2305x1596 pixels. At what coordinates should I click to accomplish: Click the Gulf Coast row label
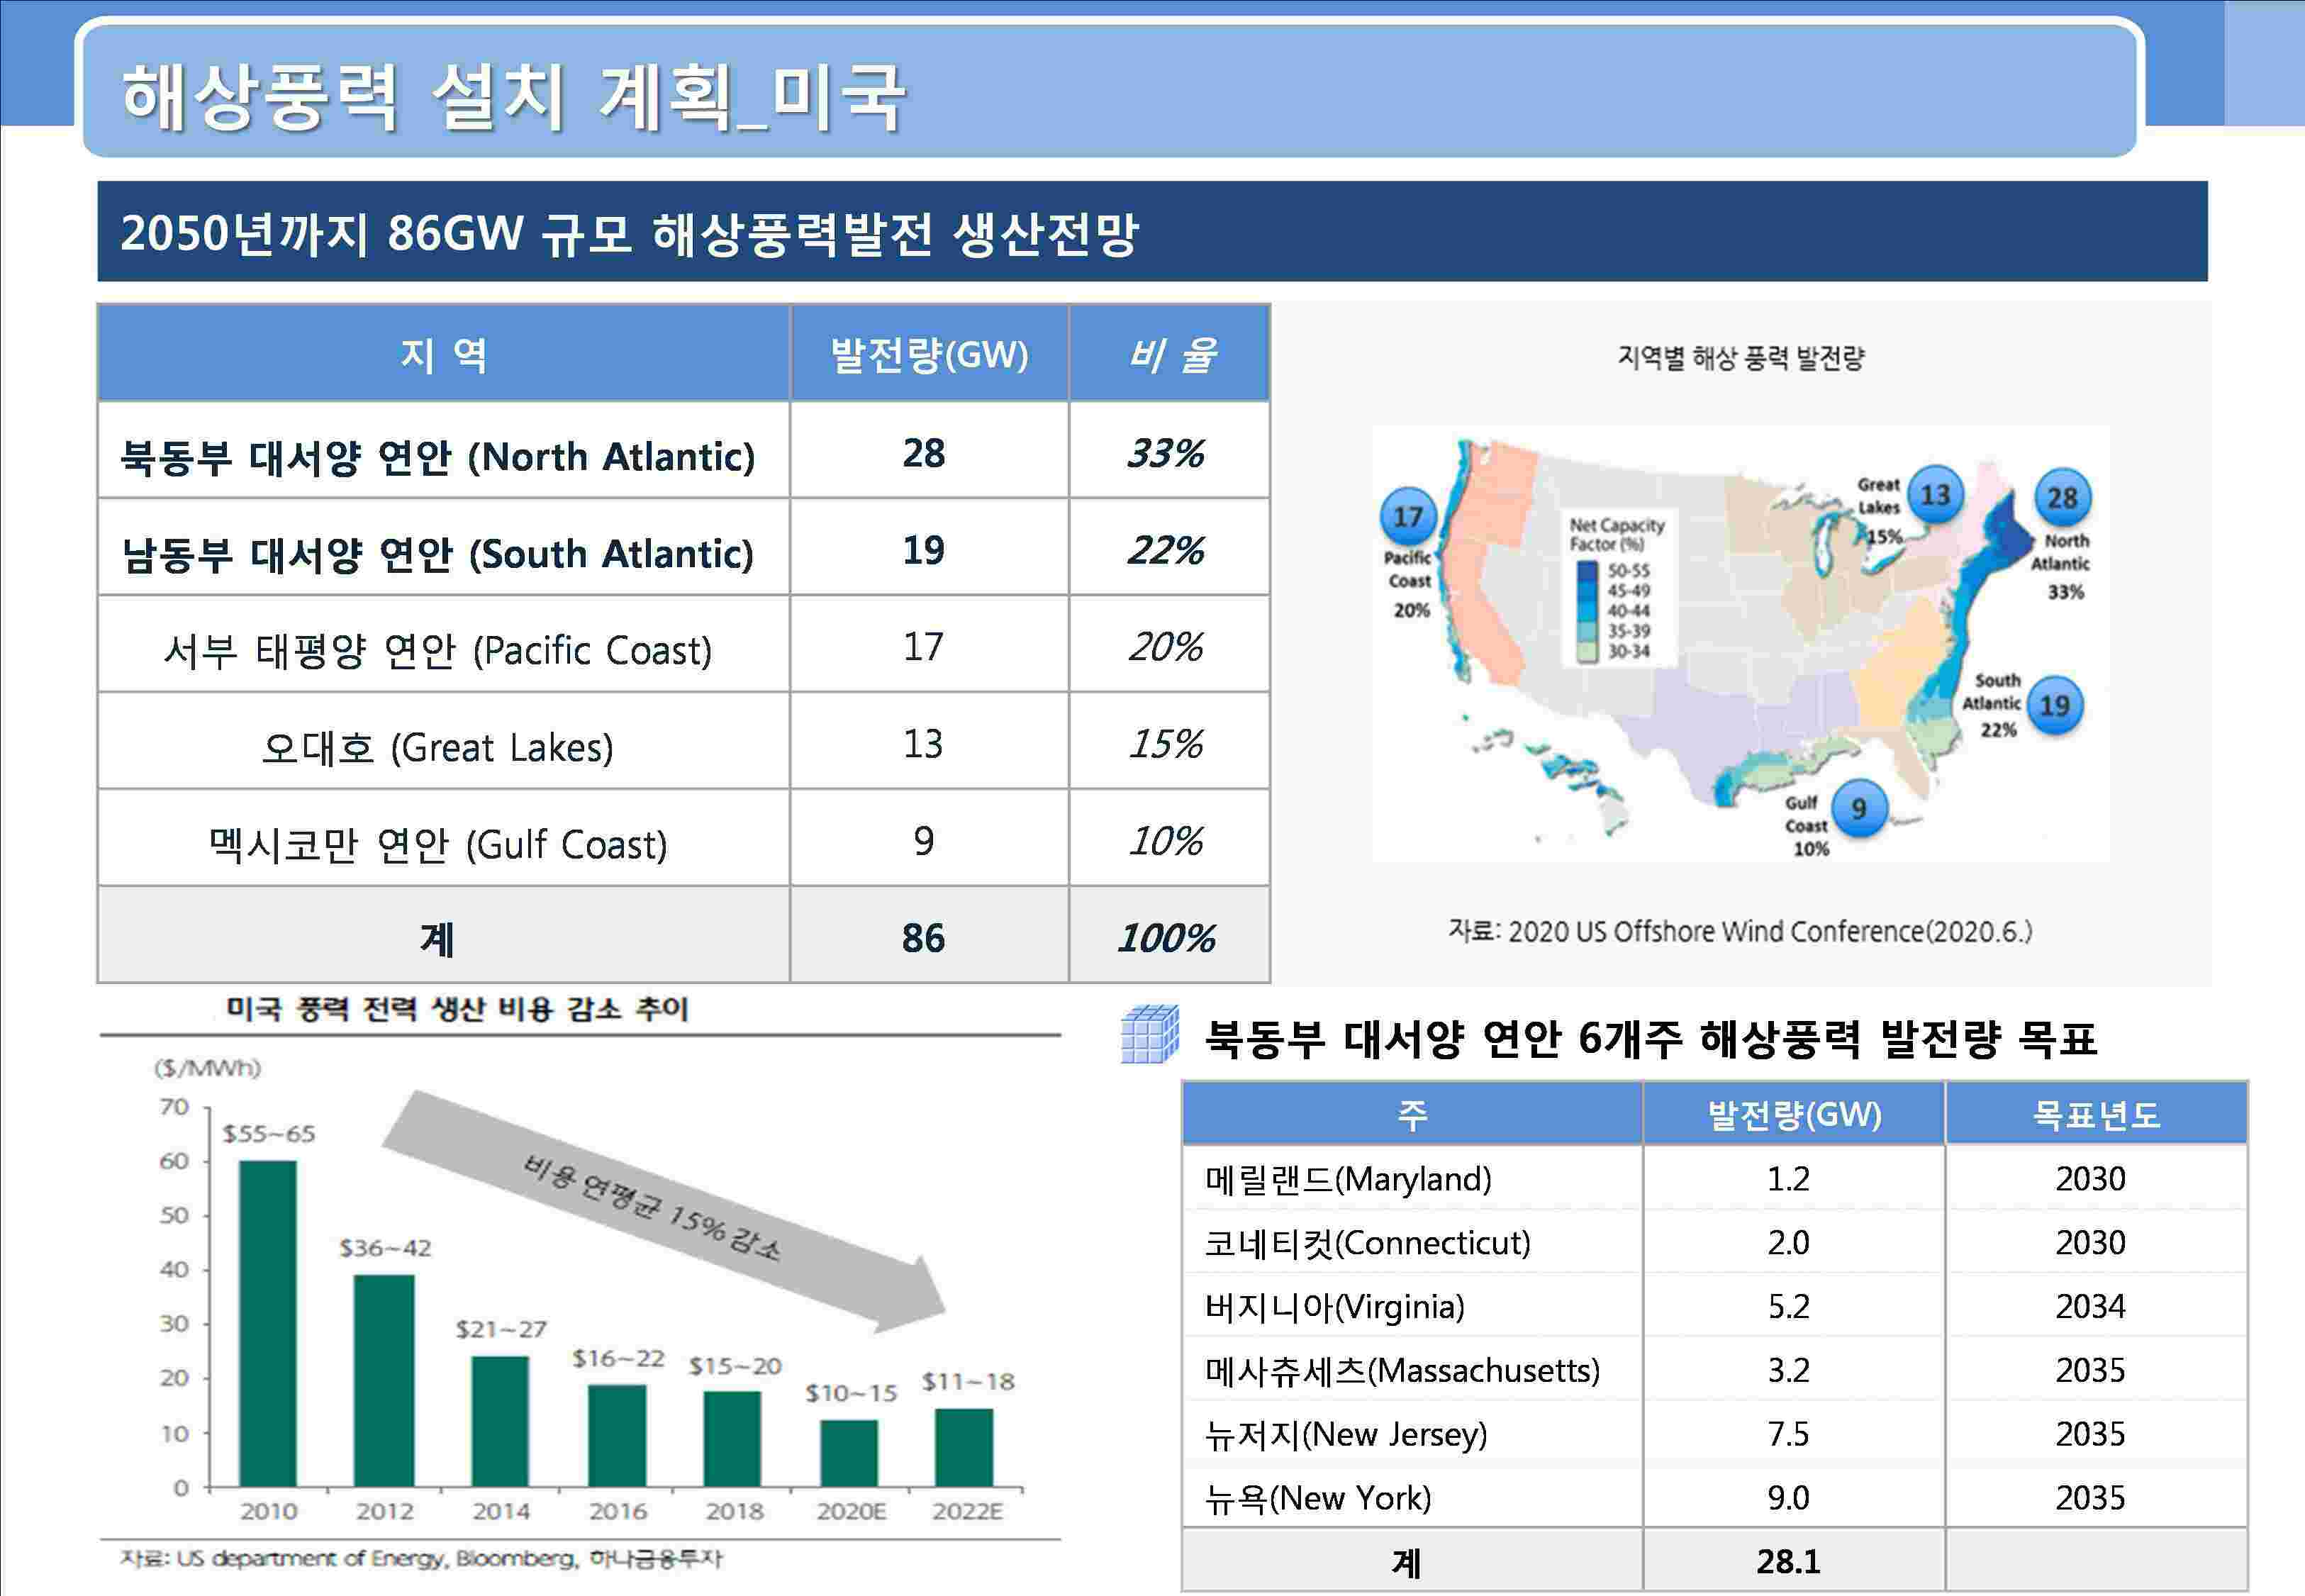(438, 844)
